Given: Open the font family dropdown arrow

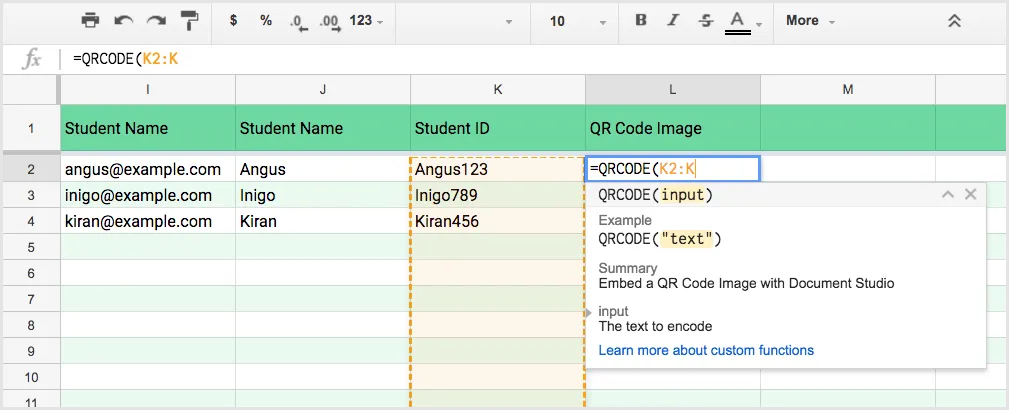Looking at the screenshot, I should click(508, 21).
